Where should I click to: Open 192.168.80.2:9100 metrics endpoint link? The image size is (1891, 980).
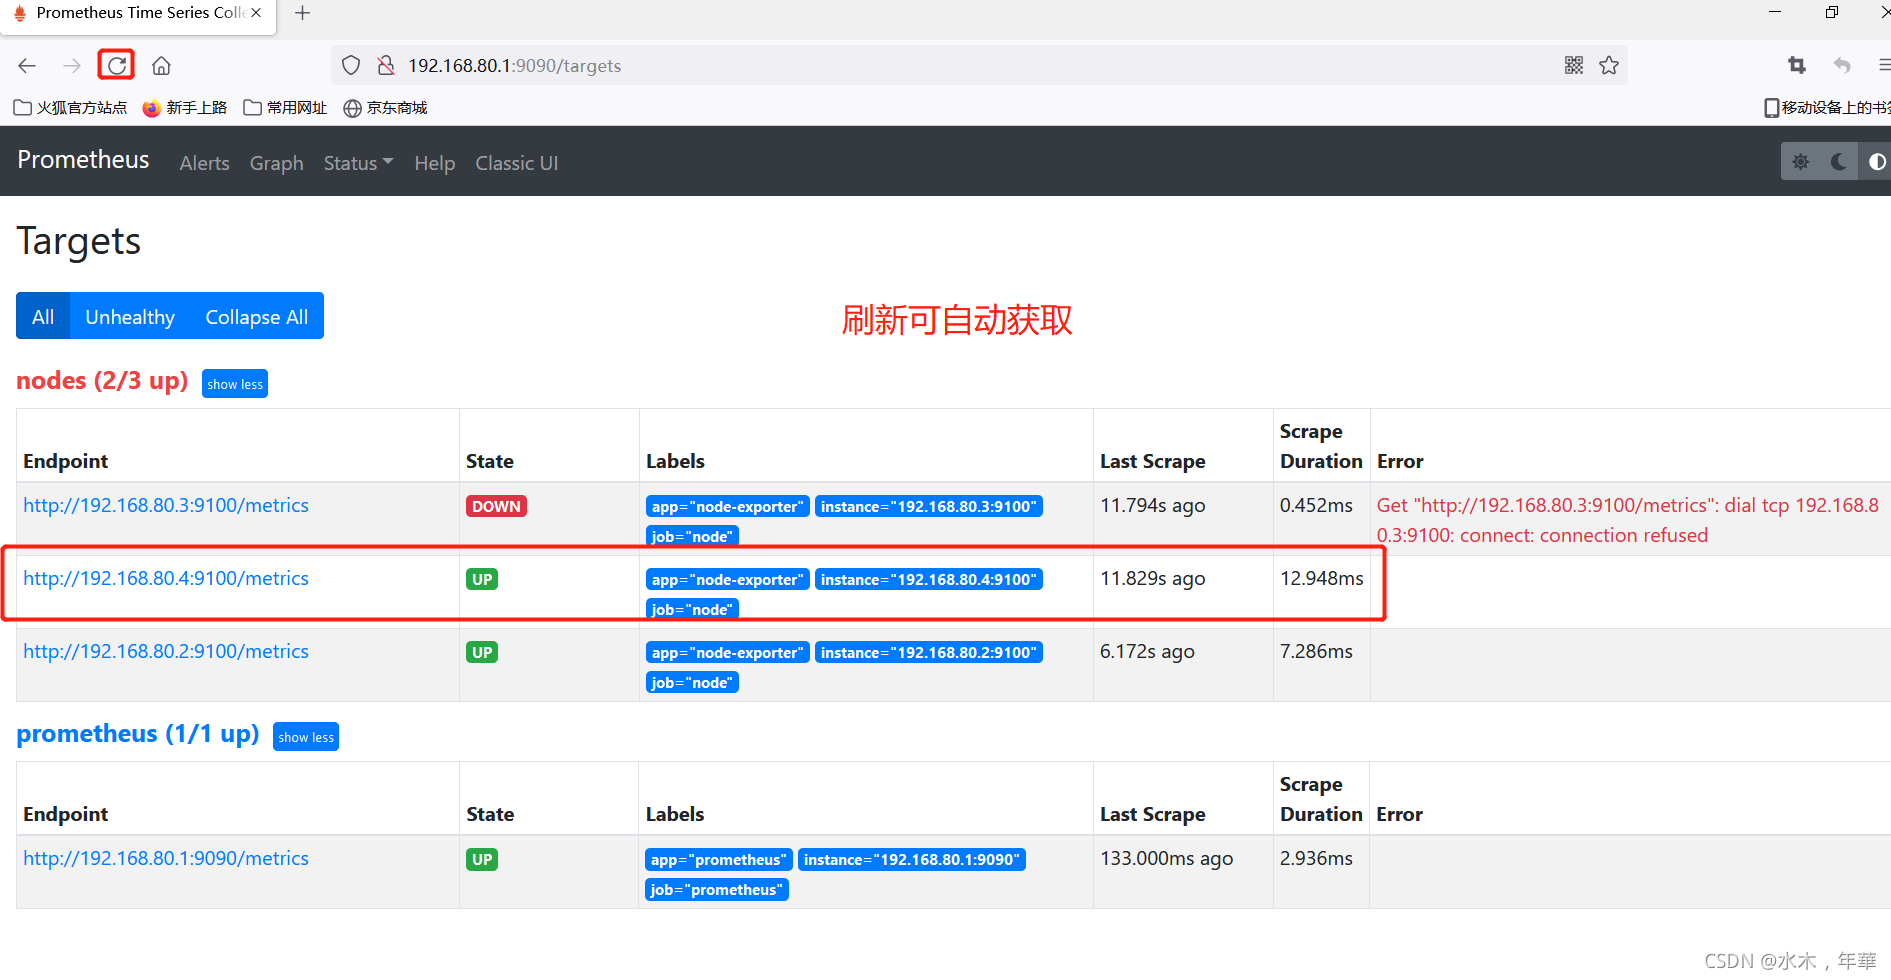[x=166, y=652]
